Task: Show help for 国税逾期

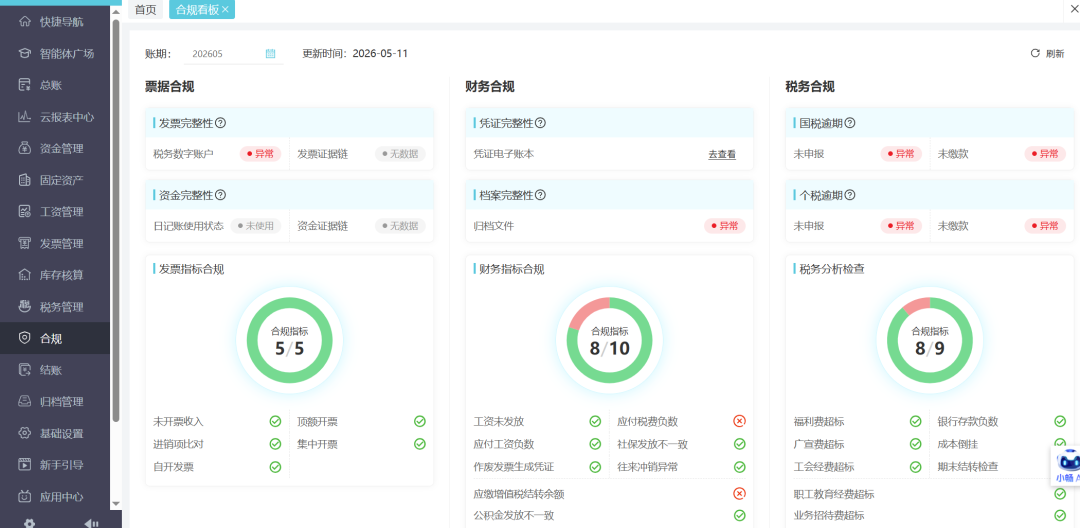Action: coord(850,123)
